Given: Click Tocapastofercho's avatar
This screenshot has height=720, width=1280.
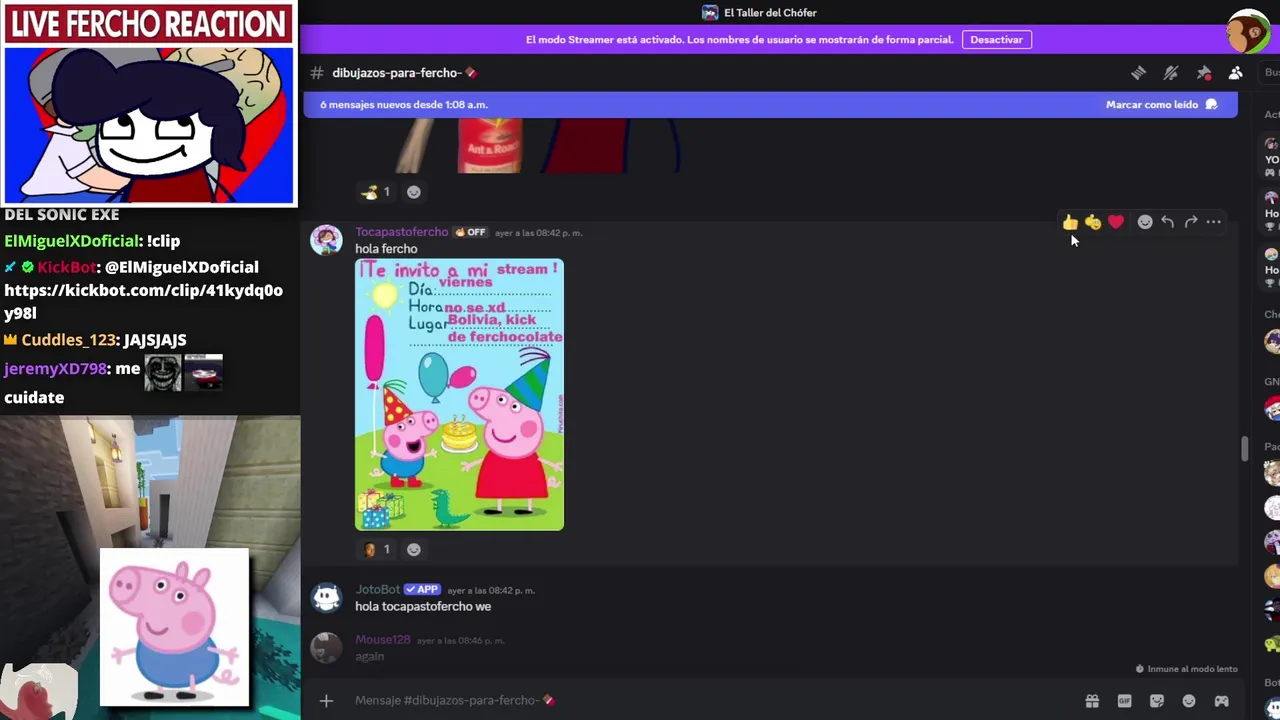Looking at the screenshot, I should coord(326,240).
